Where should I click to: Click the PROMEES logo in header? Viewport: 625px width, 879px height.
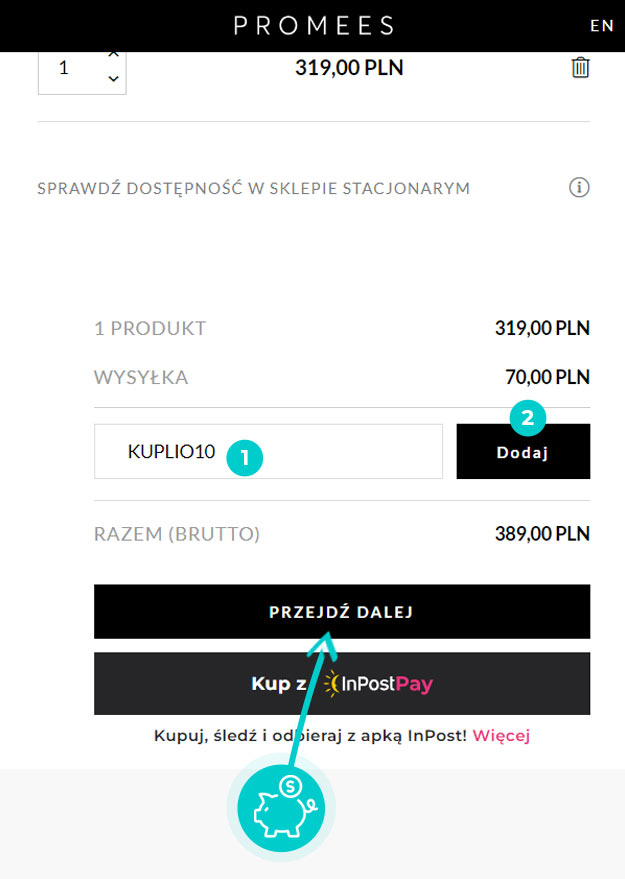click(x=314, y=26)
